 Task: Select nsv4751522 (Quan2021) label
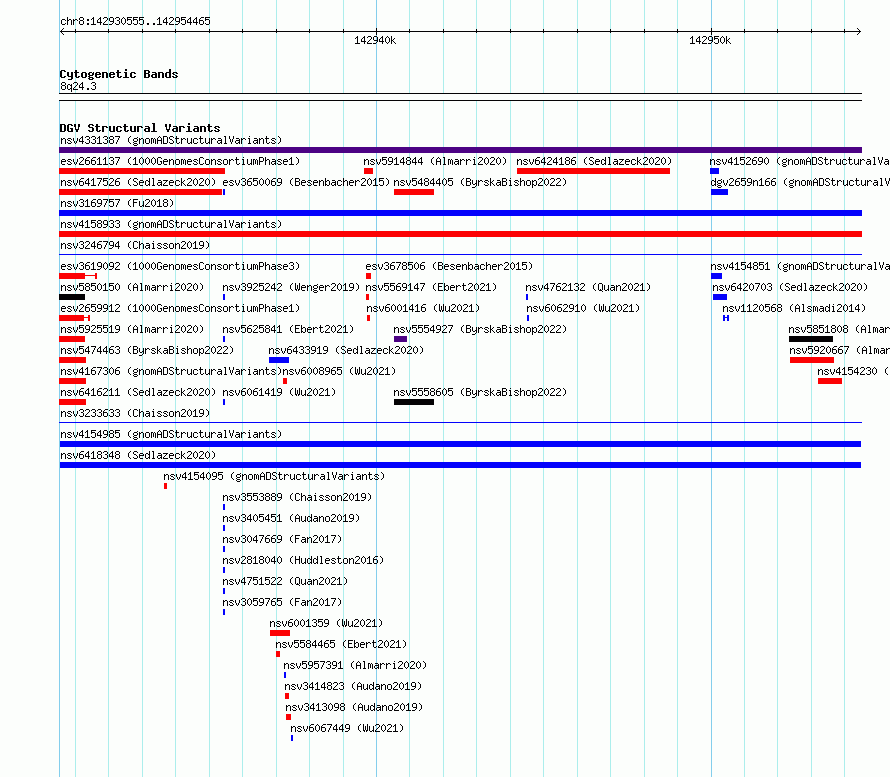tap(285, 581)
